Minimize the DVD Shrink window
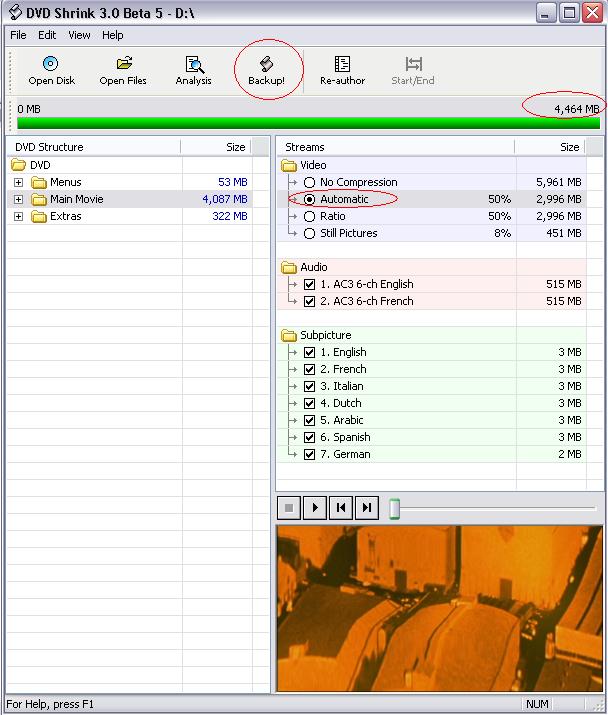The height and width of the screenshot is (715, 608). tap(545, 13)
